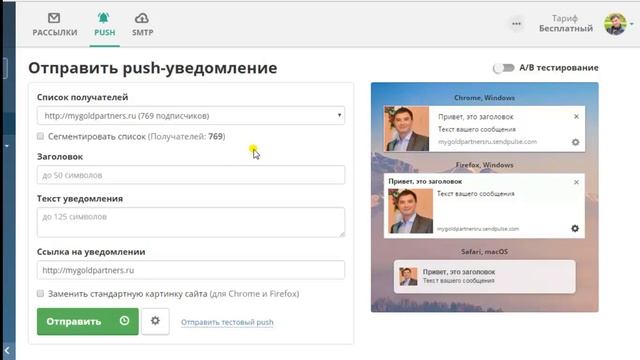
Task: Close the Chrome, Windows preview notification
Action: click(x=576, y=116)
